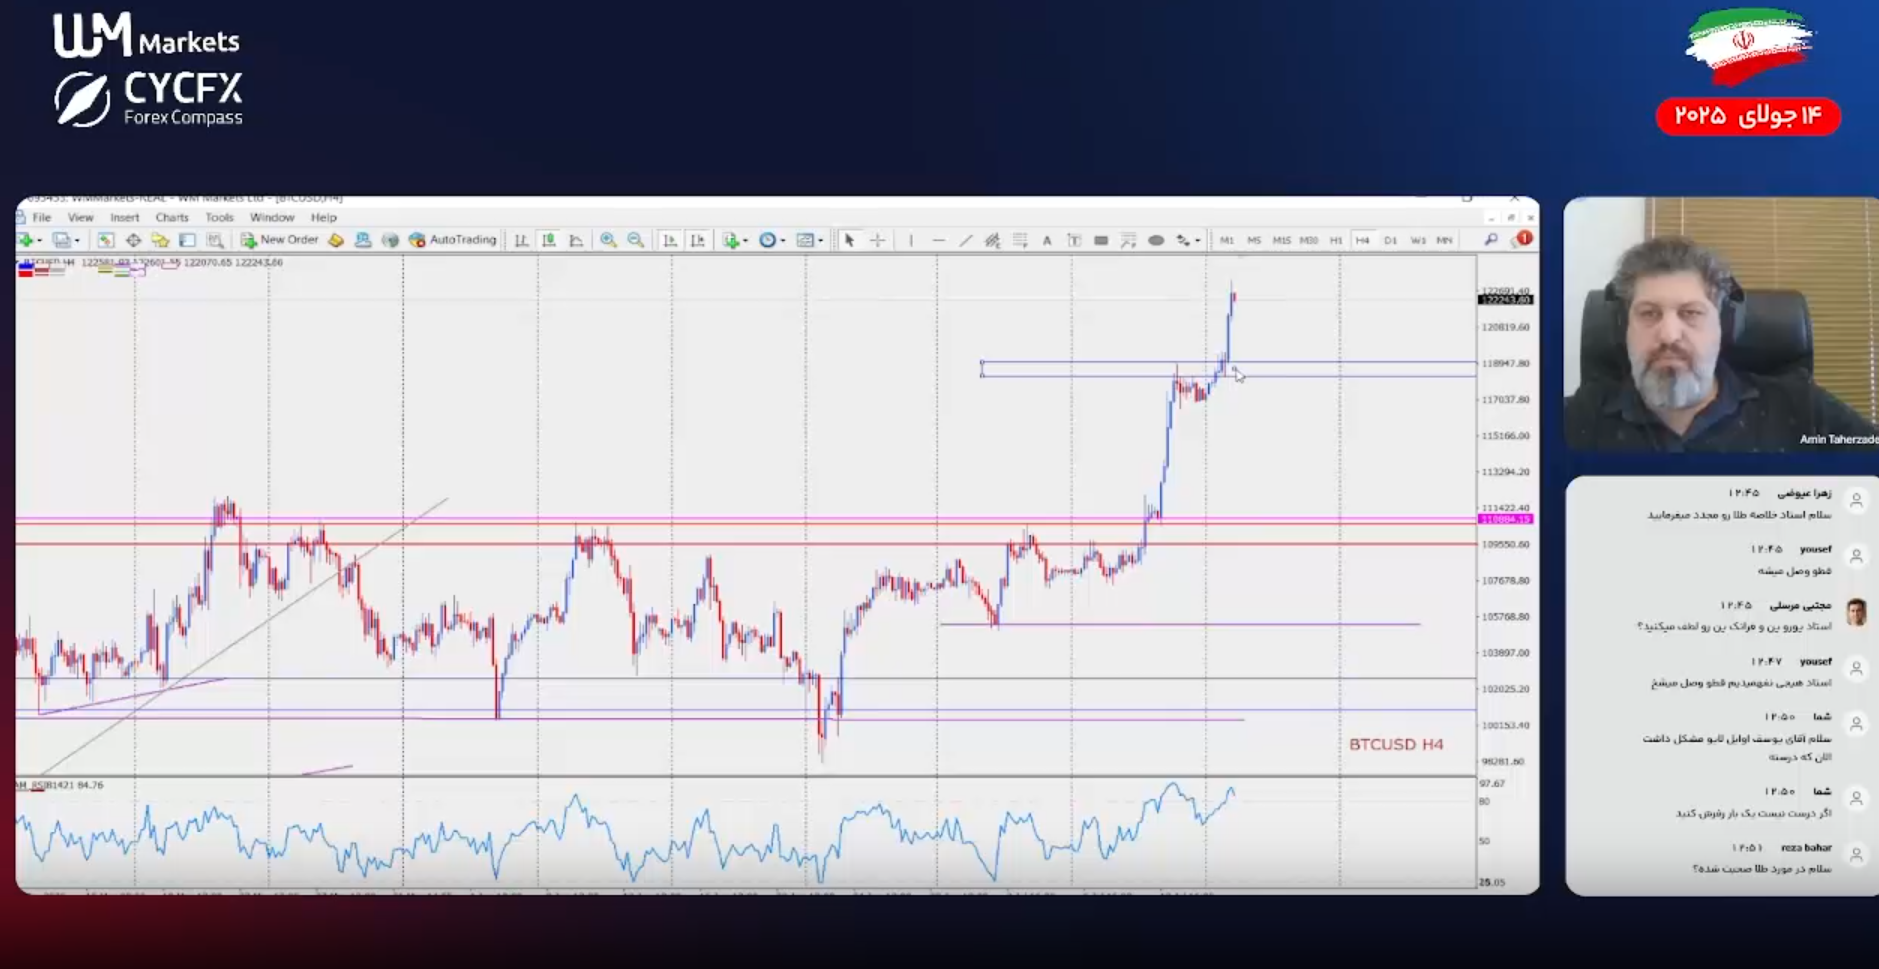Toggle the cursor arrow selection mode
The width and height of the screenshot is (1879, 969).
click(849, 240)
